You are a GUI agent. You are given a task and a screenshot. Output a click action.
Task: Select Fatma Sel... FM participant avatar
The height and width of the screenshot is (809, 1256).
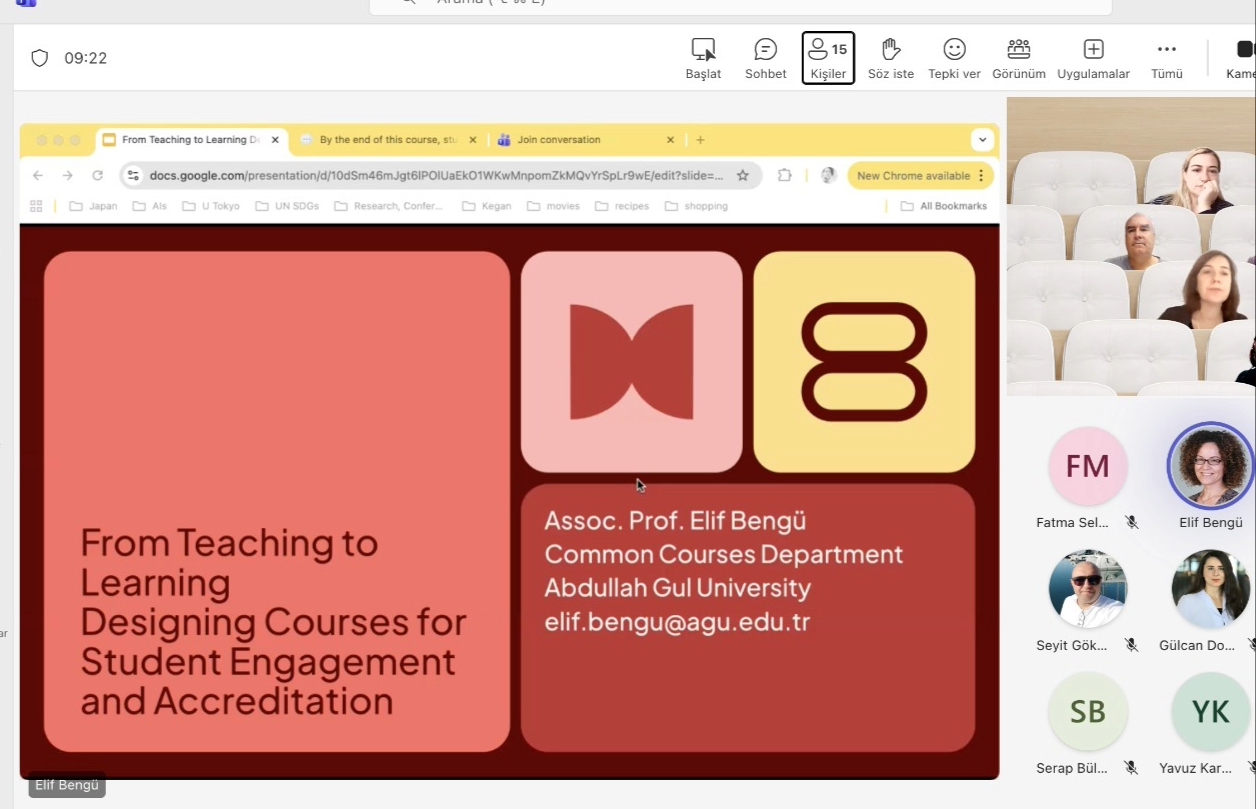click(1087, 466)
